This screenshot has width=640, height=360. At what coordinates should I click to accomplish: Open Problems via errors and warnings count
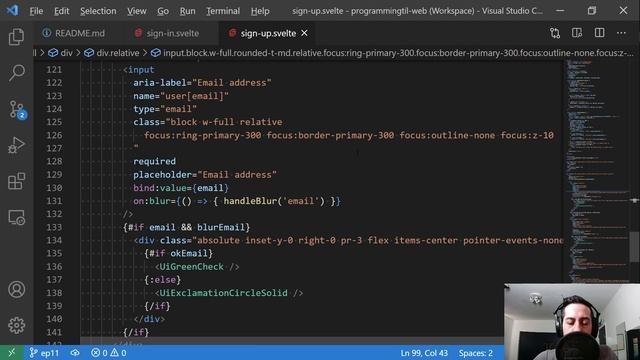coord(109,353)
